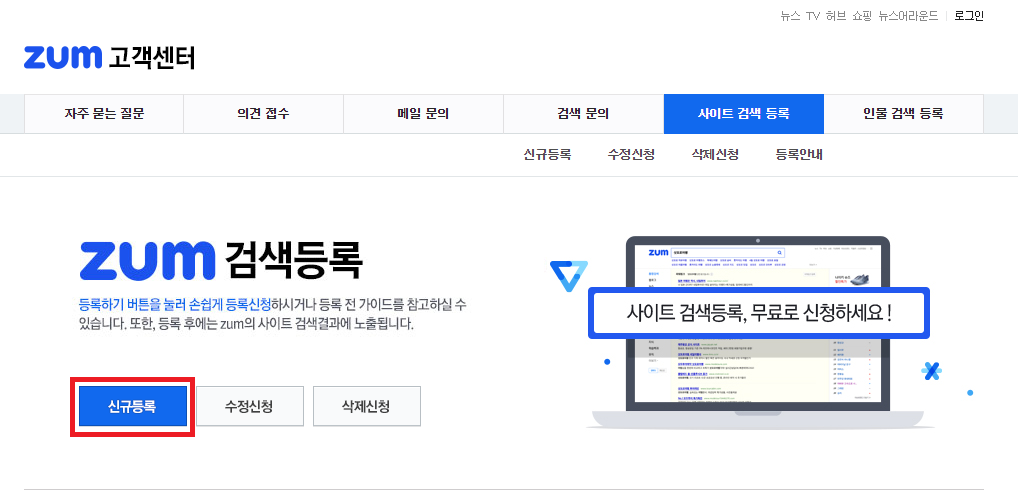This screenshot has height=501, width=1018.
Task: Click the 삭제신청 button below the description
Action: pyautogui.click(x=366, y=406)
